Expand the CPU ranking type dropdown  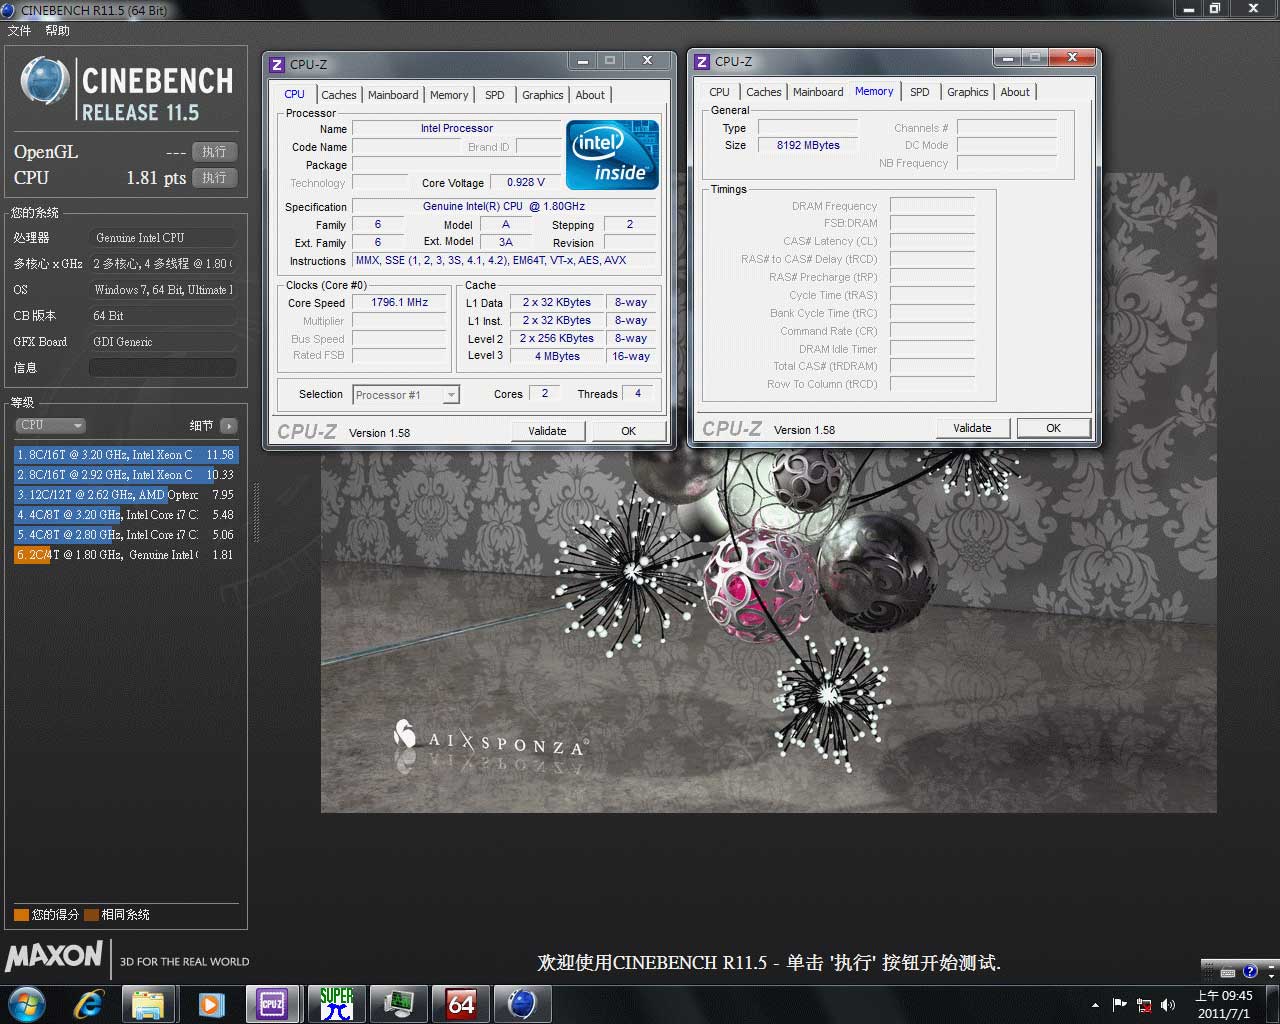click(50, 425)
